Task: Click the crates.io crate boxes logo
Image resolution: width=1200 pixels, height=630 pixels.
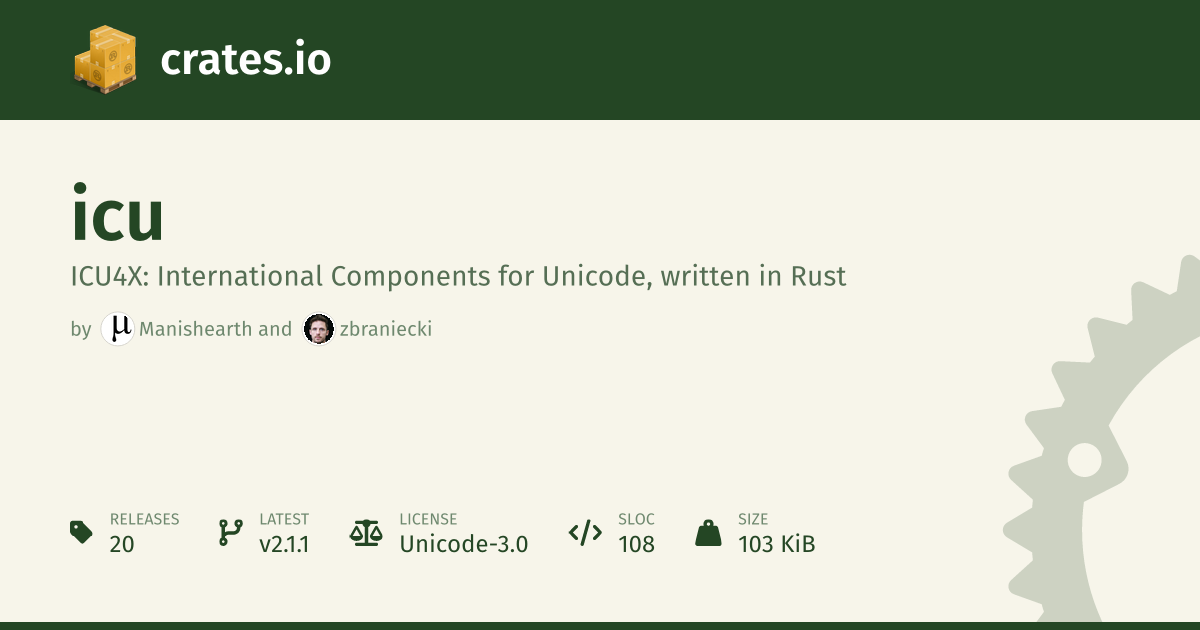Action: (105, 59)
